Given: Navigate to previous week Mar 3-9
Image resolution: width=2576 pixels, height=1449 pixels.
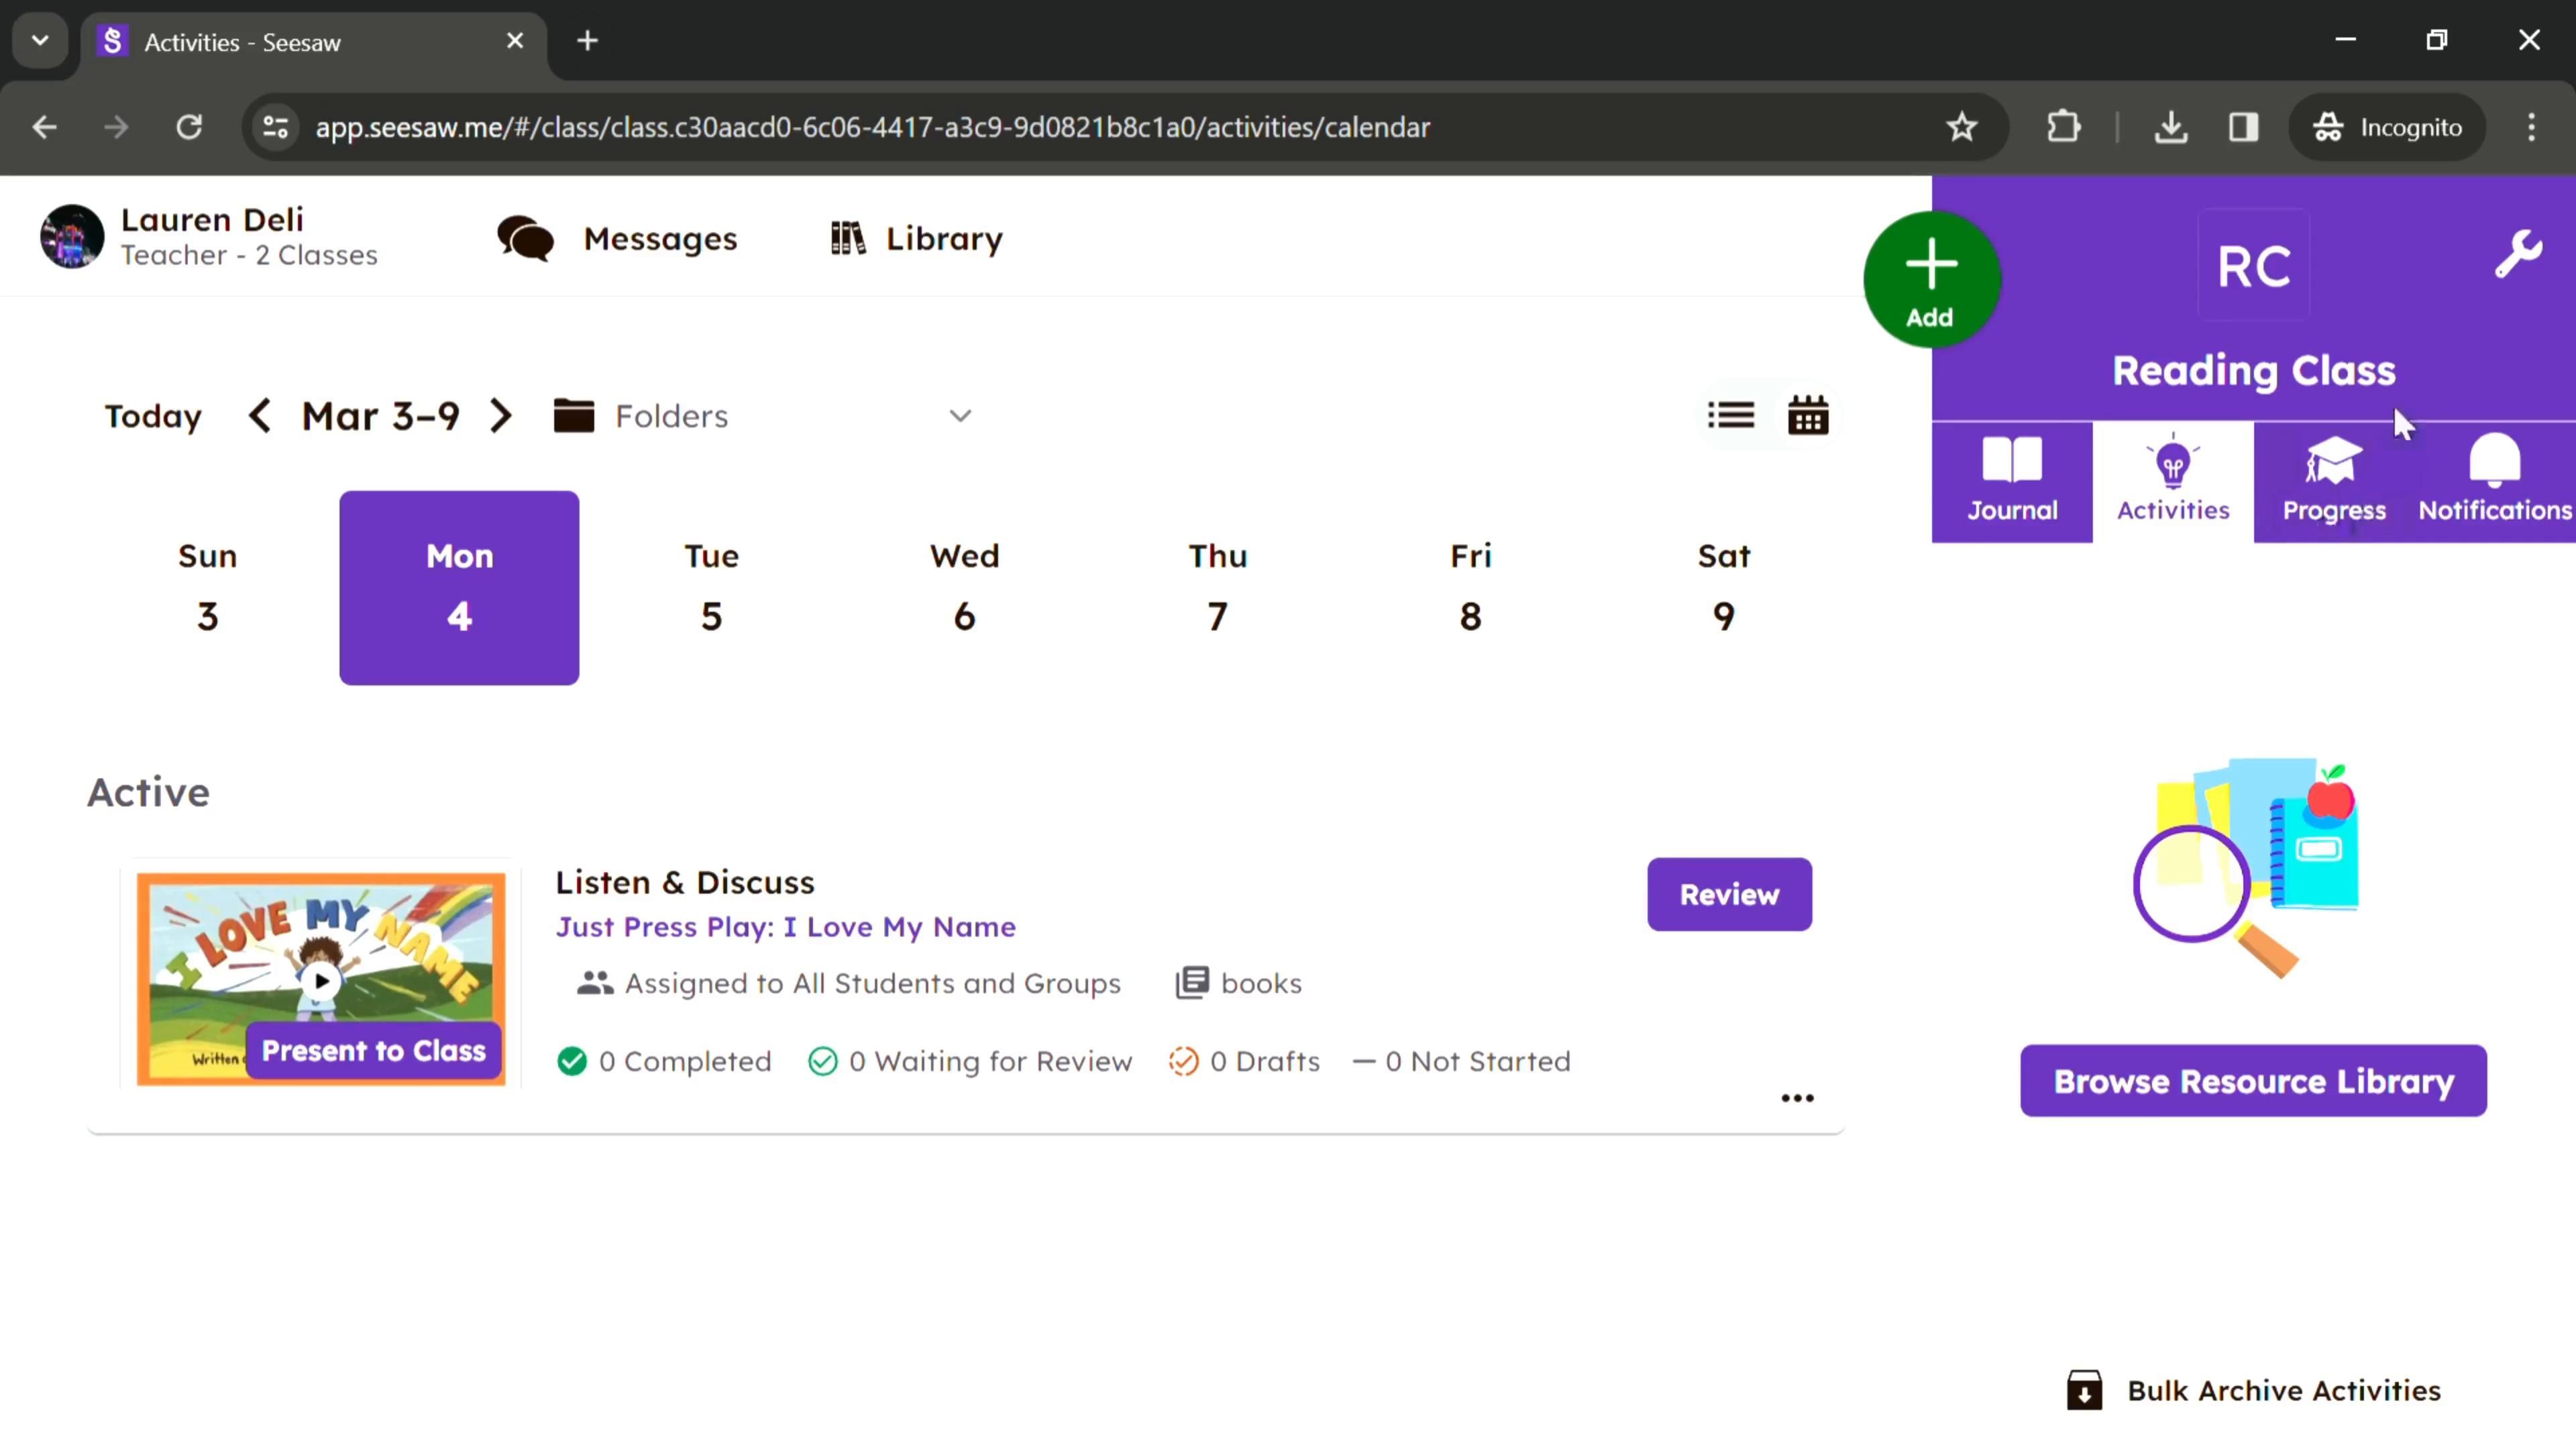Looking at the screenshot, I should 258,414.
